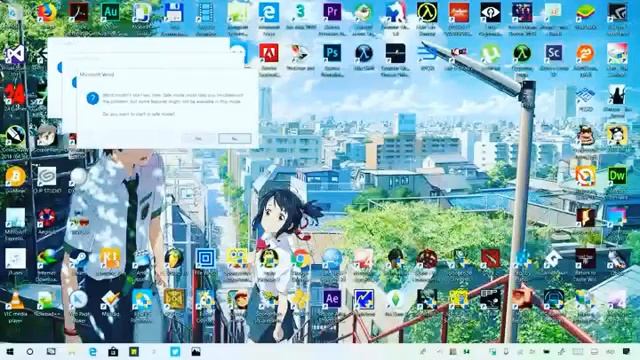The height and width of the screenshot is (360, 640).
Task: Click No in the Microsoft Word dialog
Action: coord(234,139)
